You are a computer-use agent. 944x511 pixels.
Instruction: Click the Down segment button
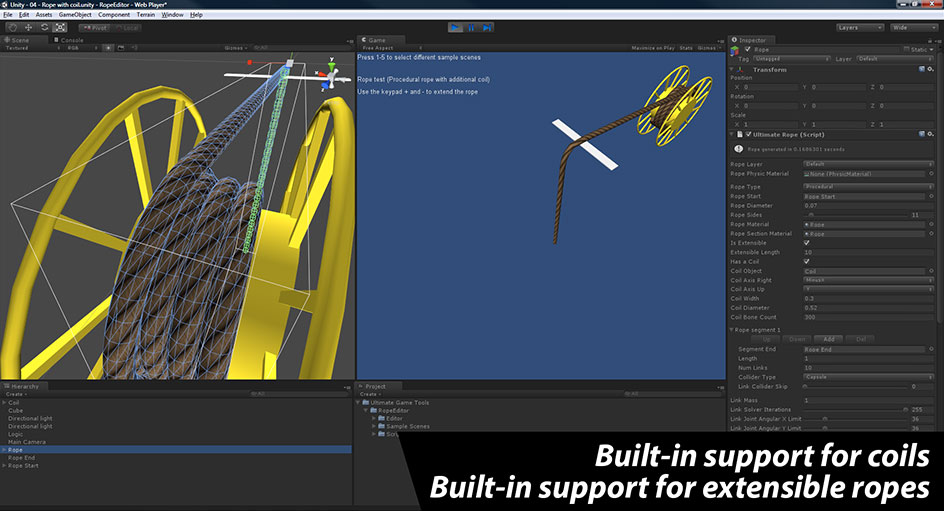point(797,339)
